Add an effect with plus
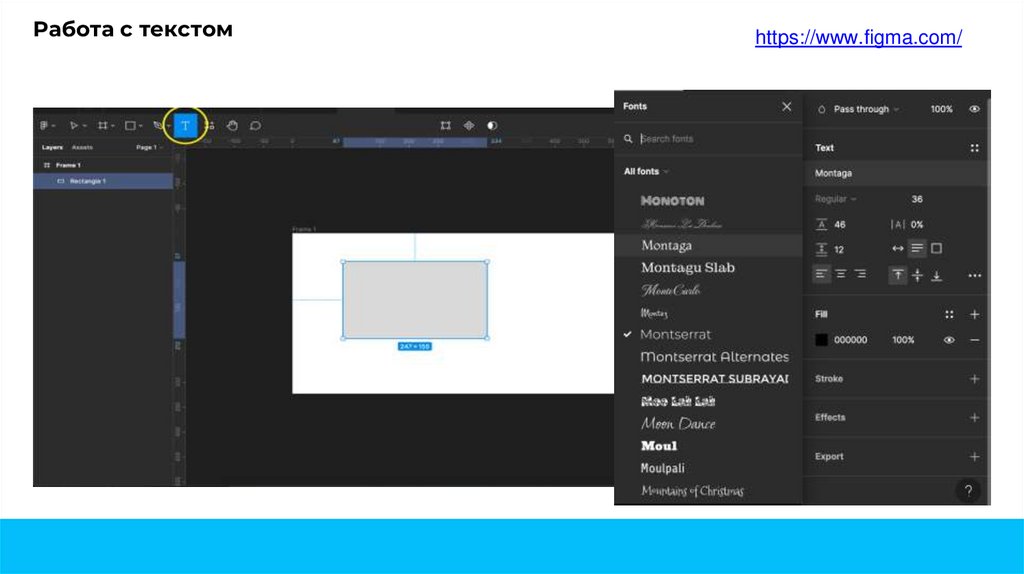This screenshot has width=1024, height=574. 974,418
